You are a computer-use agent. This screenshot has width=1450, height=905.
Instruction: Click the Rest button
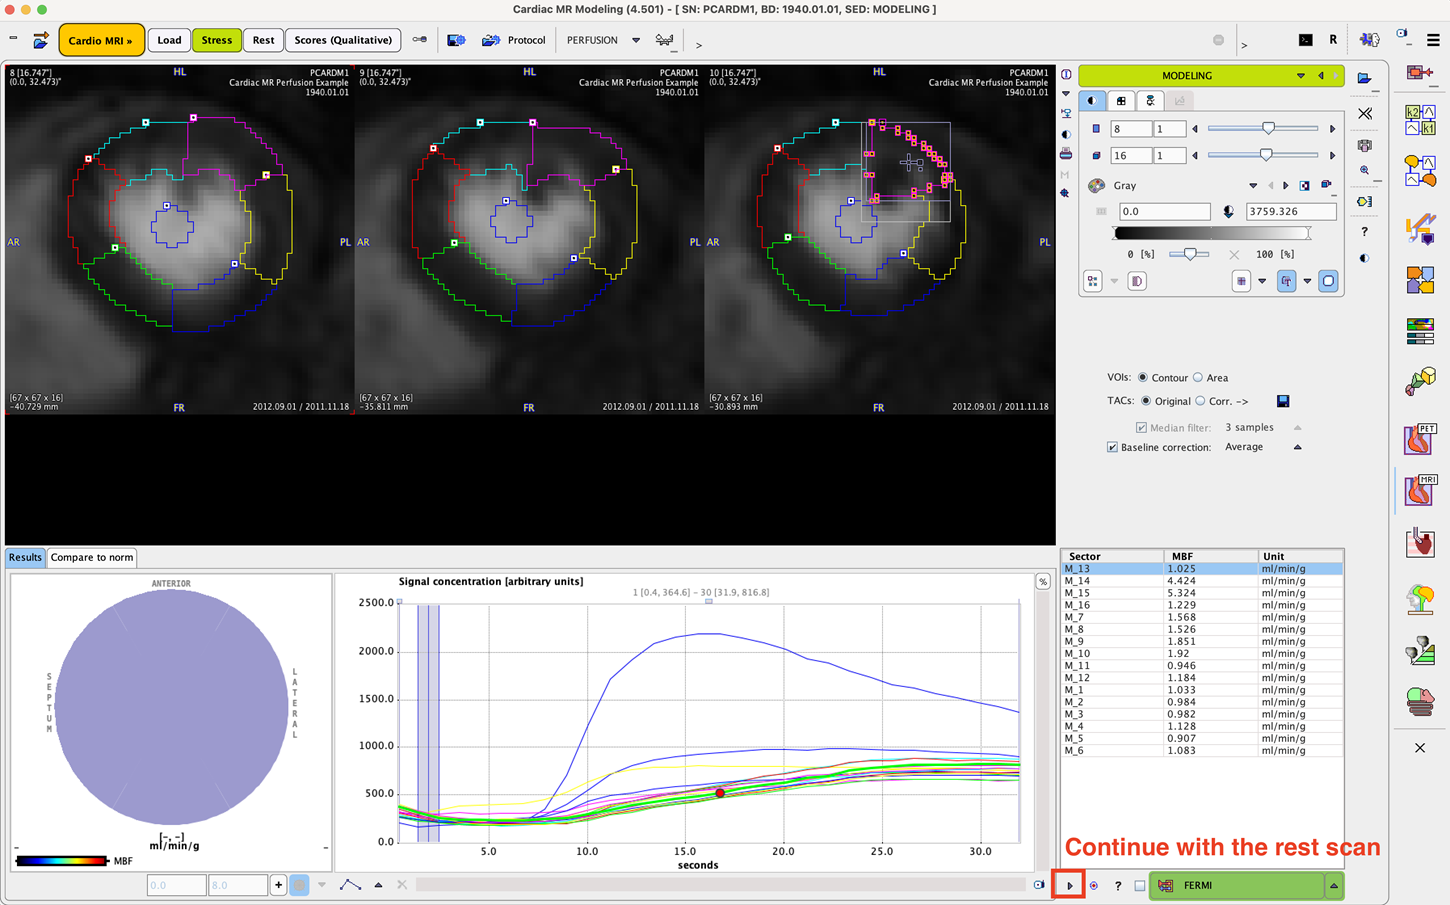(x=263, y=40)
